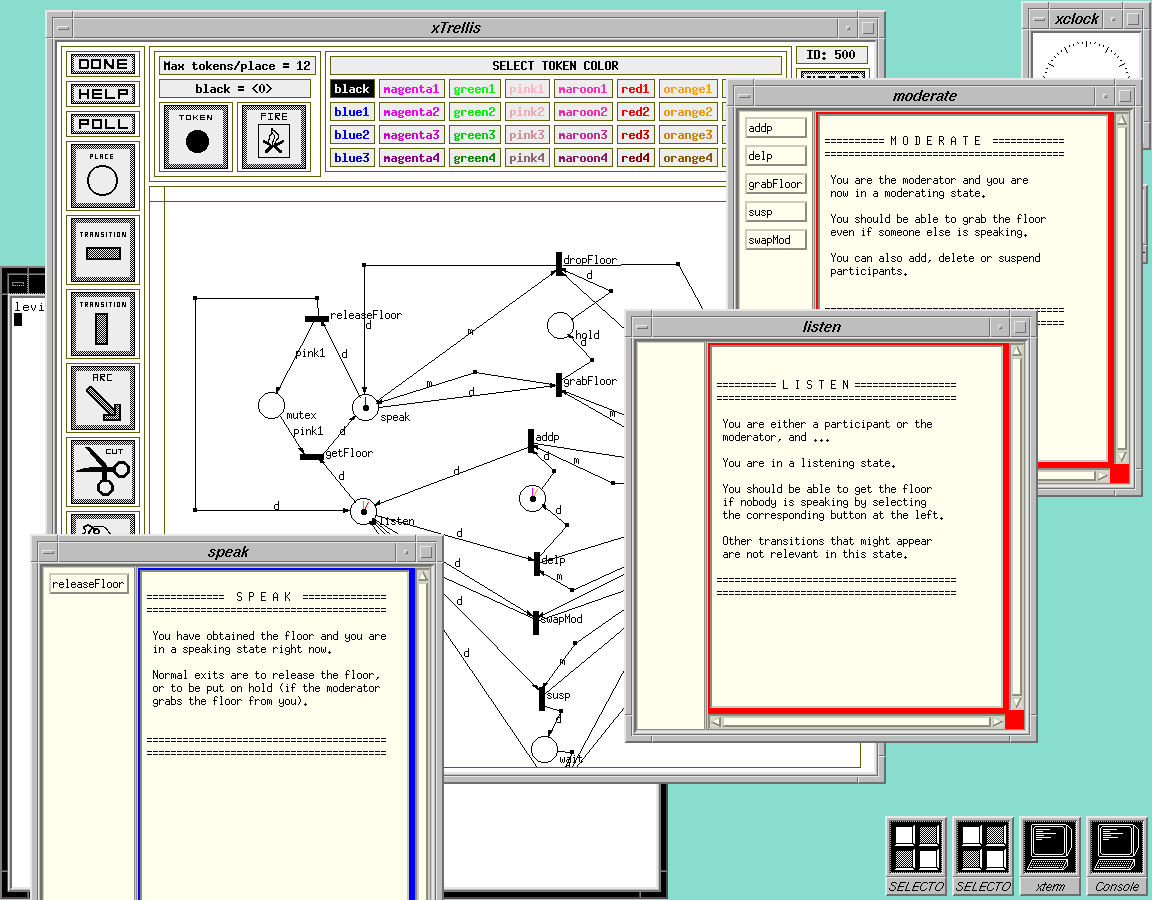
Task: Click the HELP button
Action: coord(103,94)
